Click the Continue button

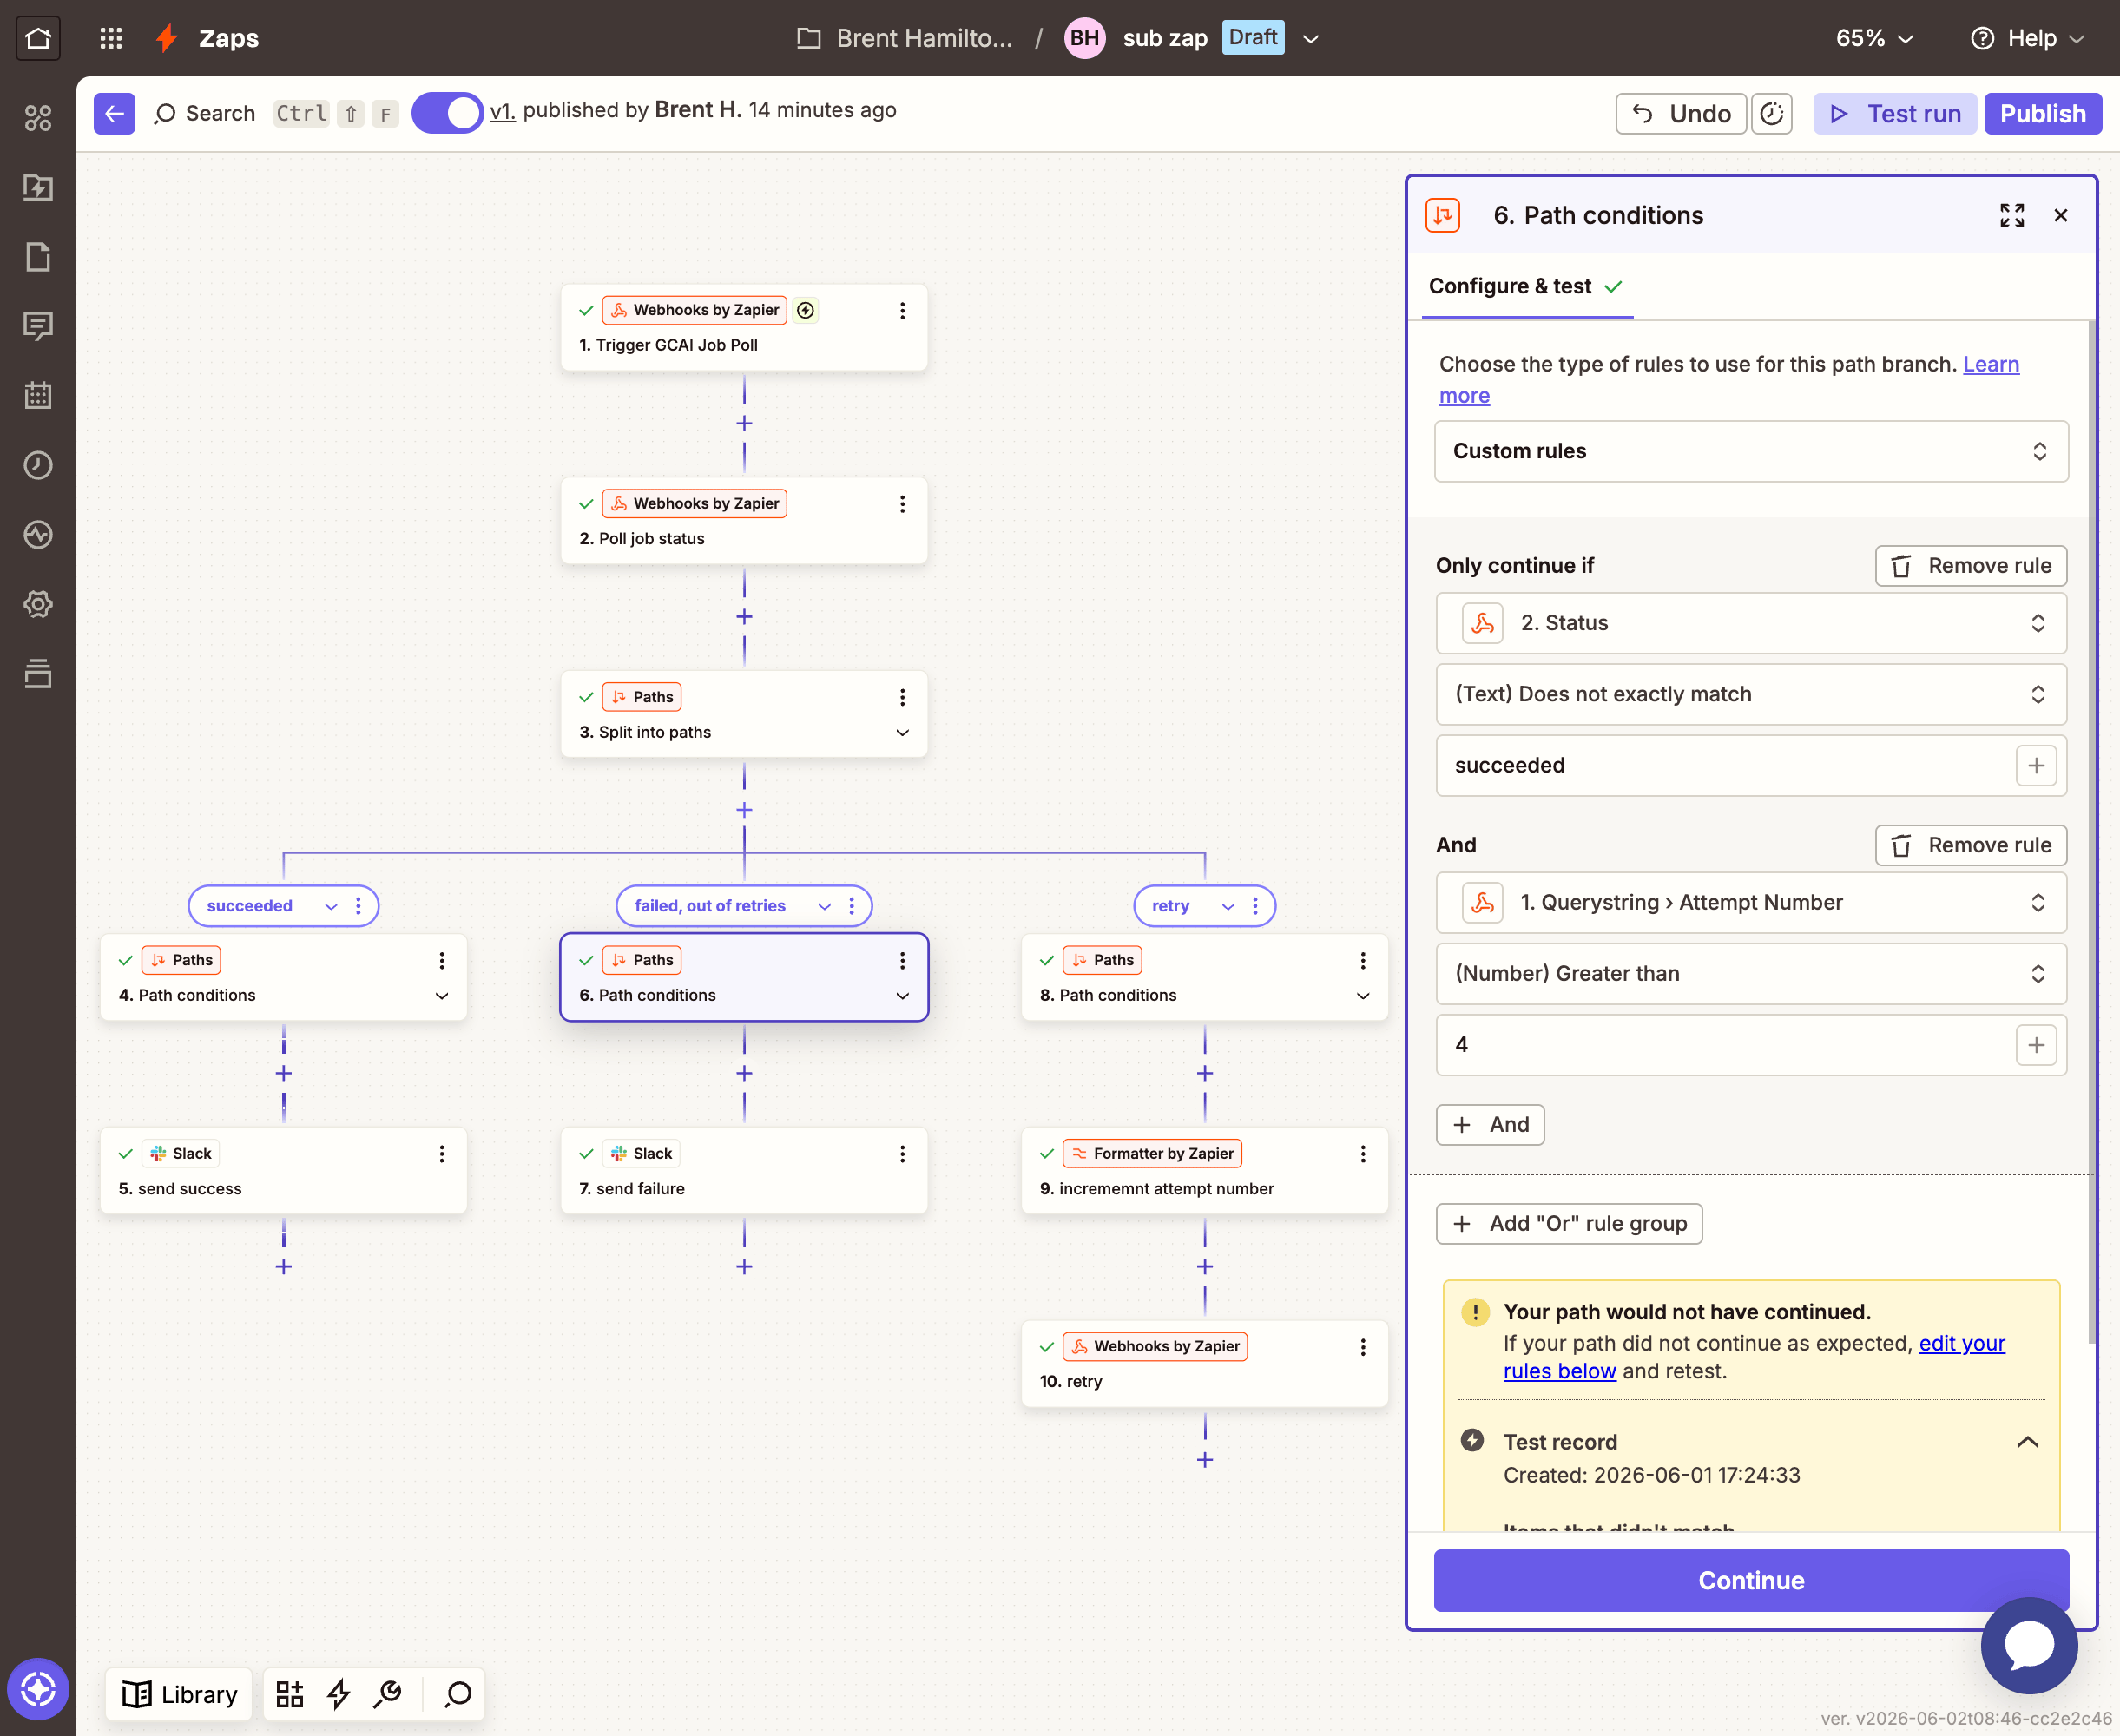1750,1580
